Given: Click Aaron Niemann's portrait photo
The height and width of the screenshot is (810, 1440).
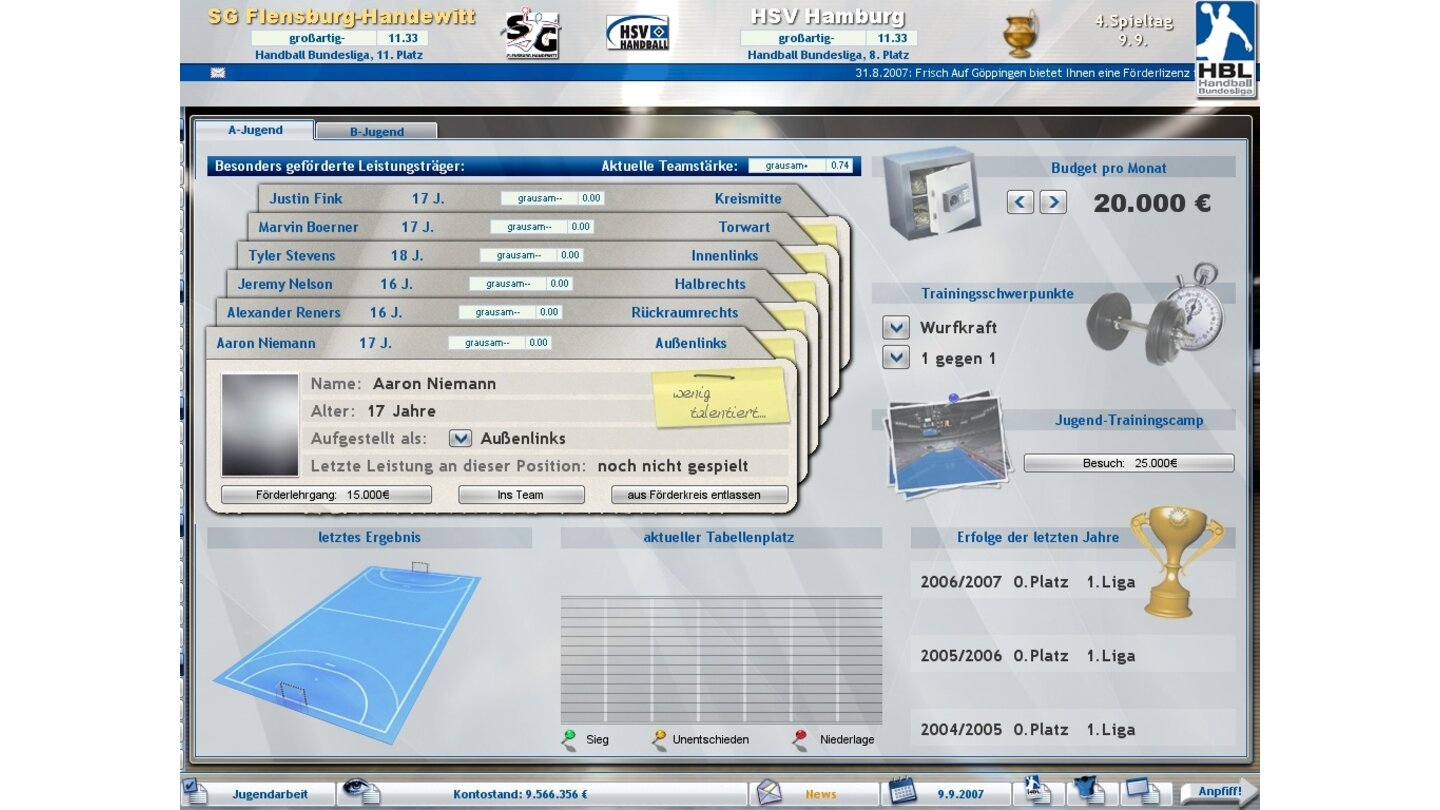Looking at the screenshot, I should click(x=260, y=425).
